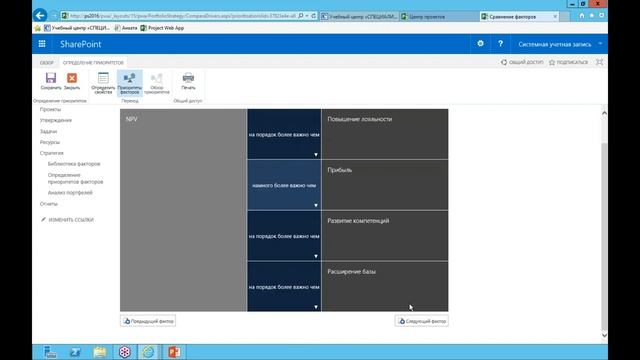Viewport: 640px width, 360px height.
Task: Open dropdown for Расширение базы comparison
Action: tap(316, 307)
